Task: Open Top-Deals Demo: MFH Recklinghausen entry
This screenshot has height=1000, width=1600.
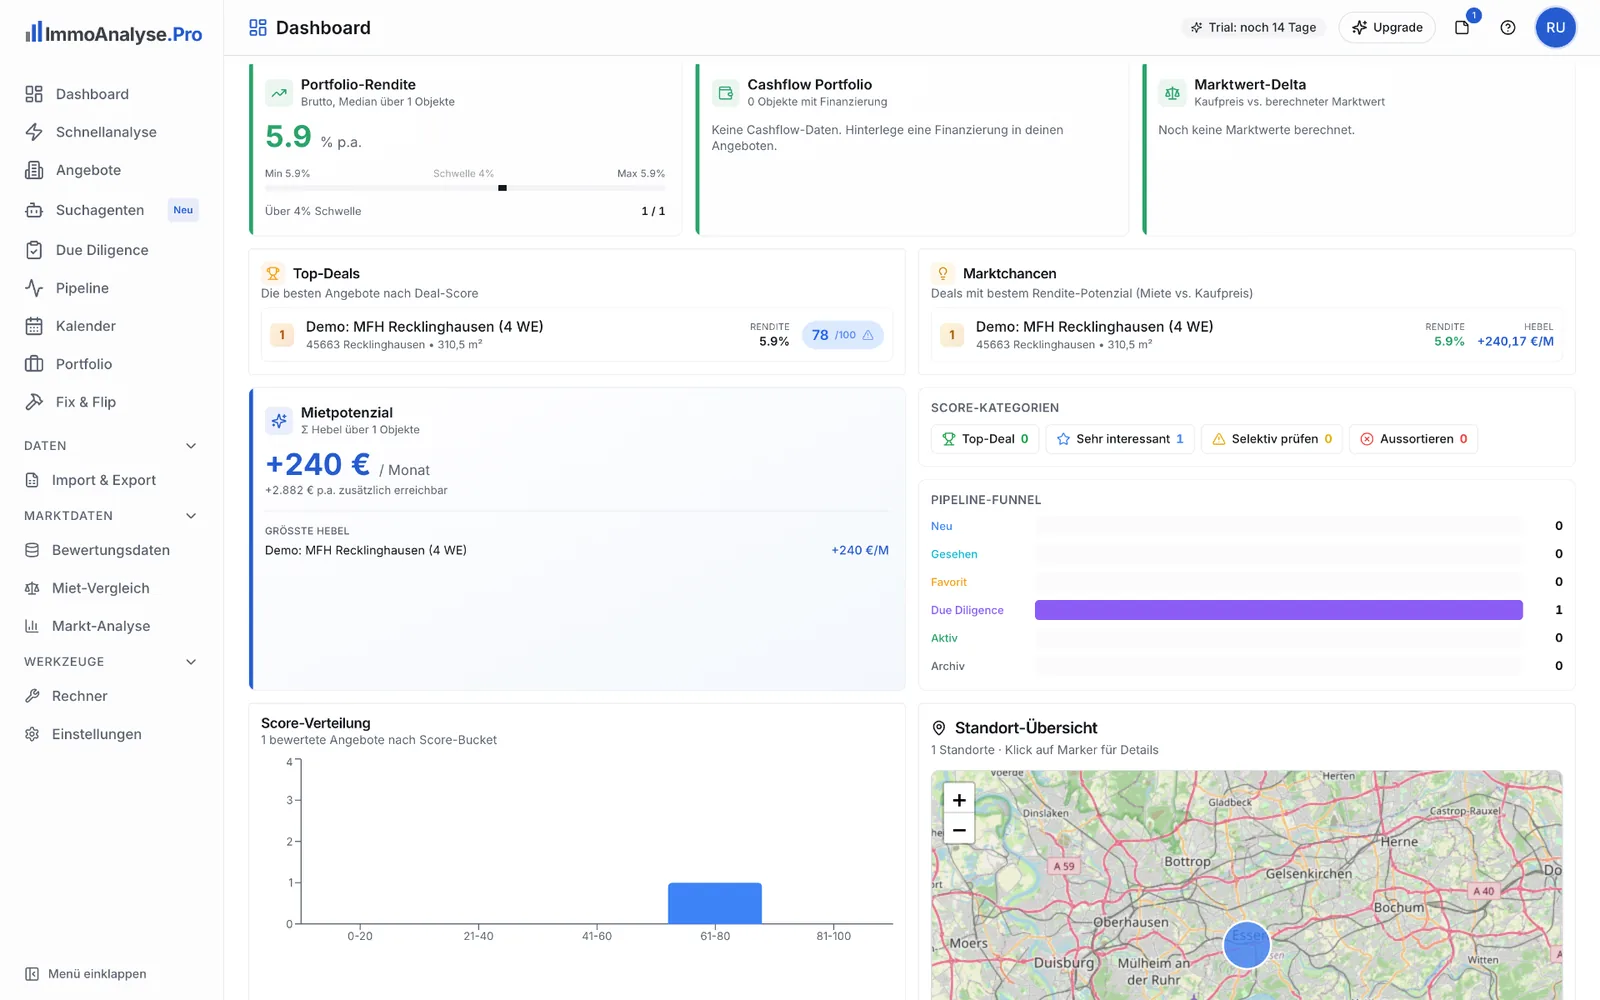Action: pos(577,335)
